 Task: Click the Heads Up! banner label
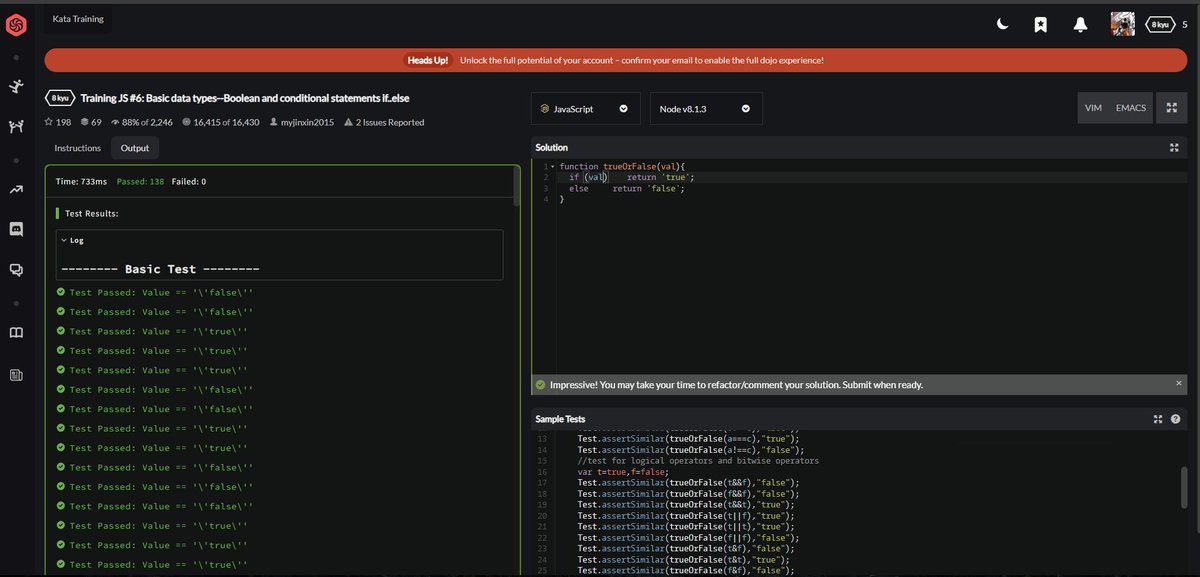tap(428, 60)
